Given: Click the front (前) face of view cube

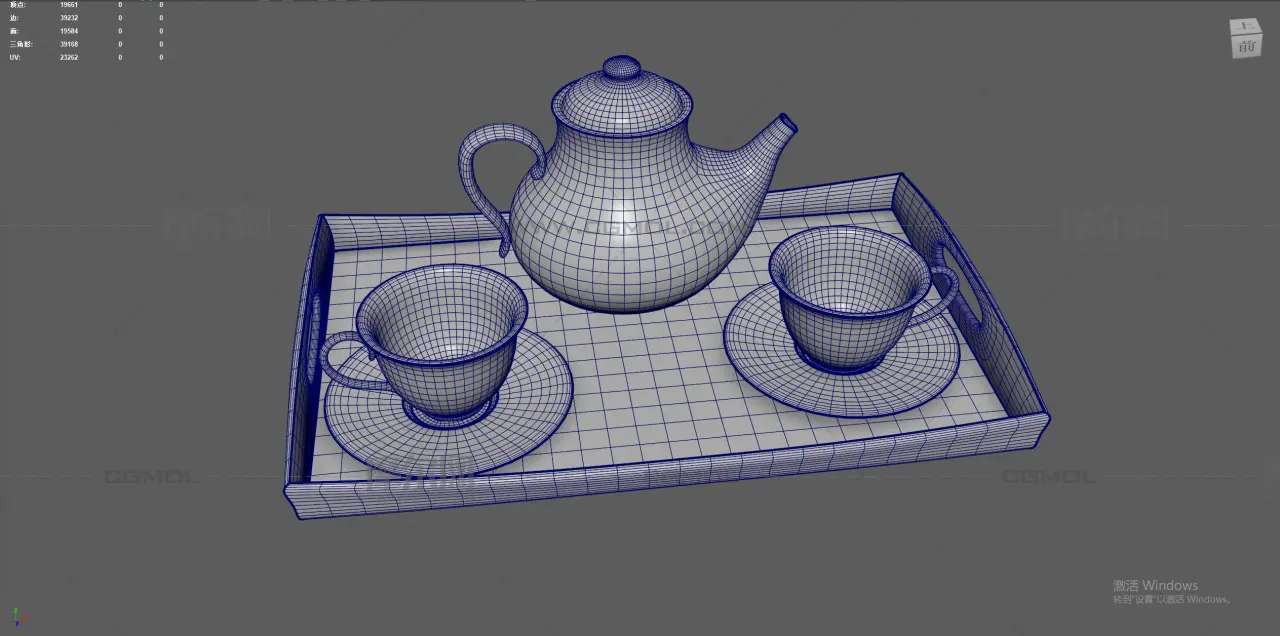Looking at the screenshot, I should 1245,45.
